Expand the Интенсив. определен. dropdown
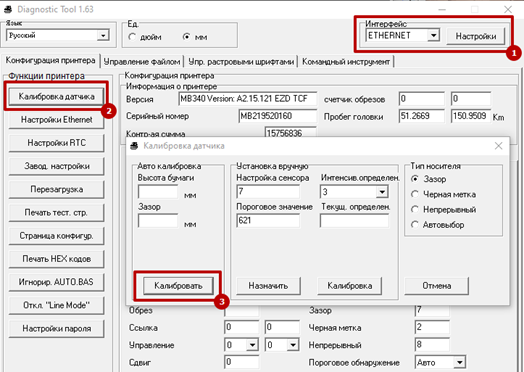 click(x=382, y=192)
